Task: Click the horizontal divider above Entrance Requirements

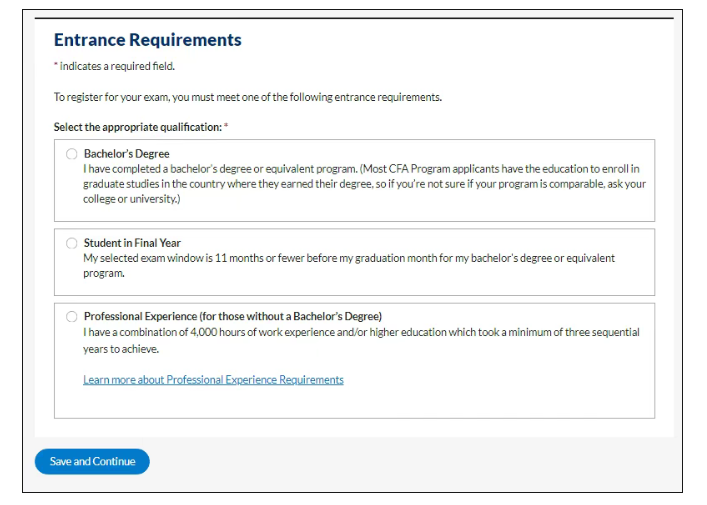Action: pyautogui.click(x=353, y=18)
